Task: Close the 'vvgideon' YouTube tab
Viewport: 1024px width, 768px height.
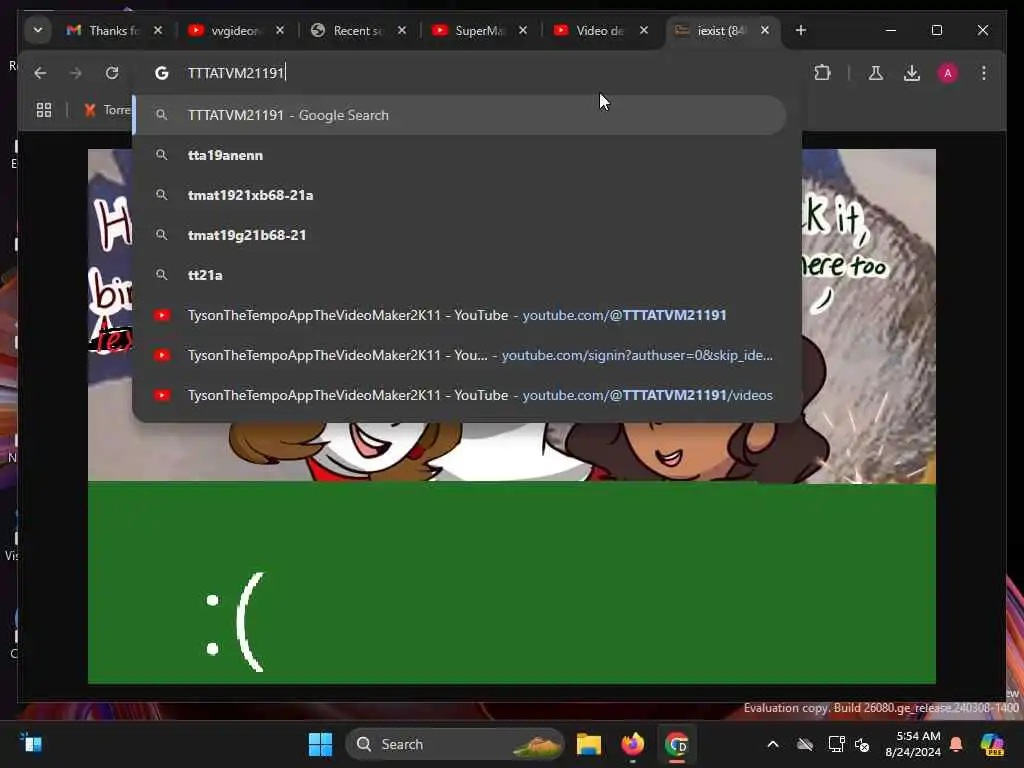Action: (280, 30)
